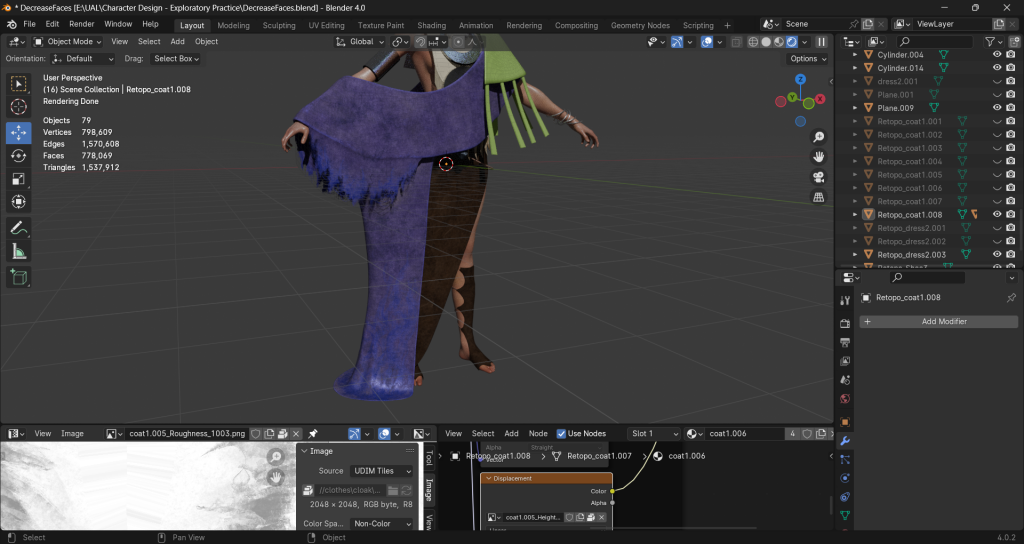Click the outliner search field
This screenshot has width=1024, height=544.
tap(933, 42)
